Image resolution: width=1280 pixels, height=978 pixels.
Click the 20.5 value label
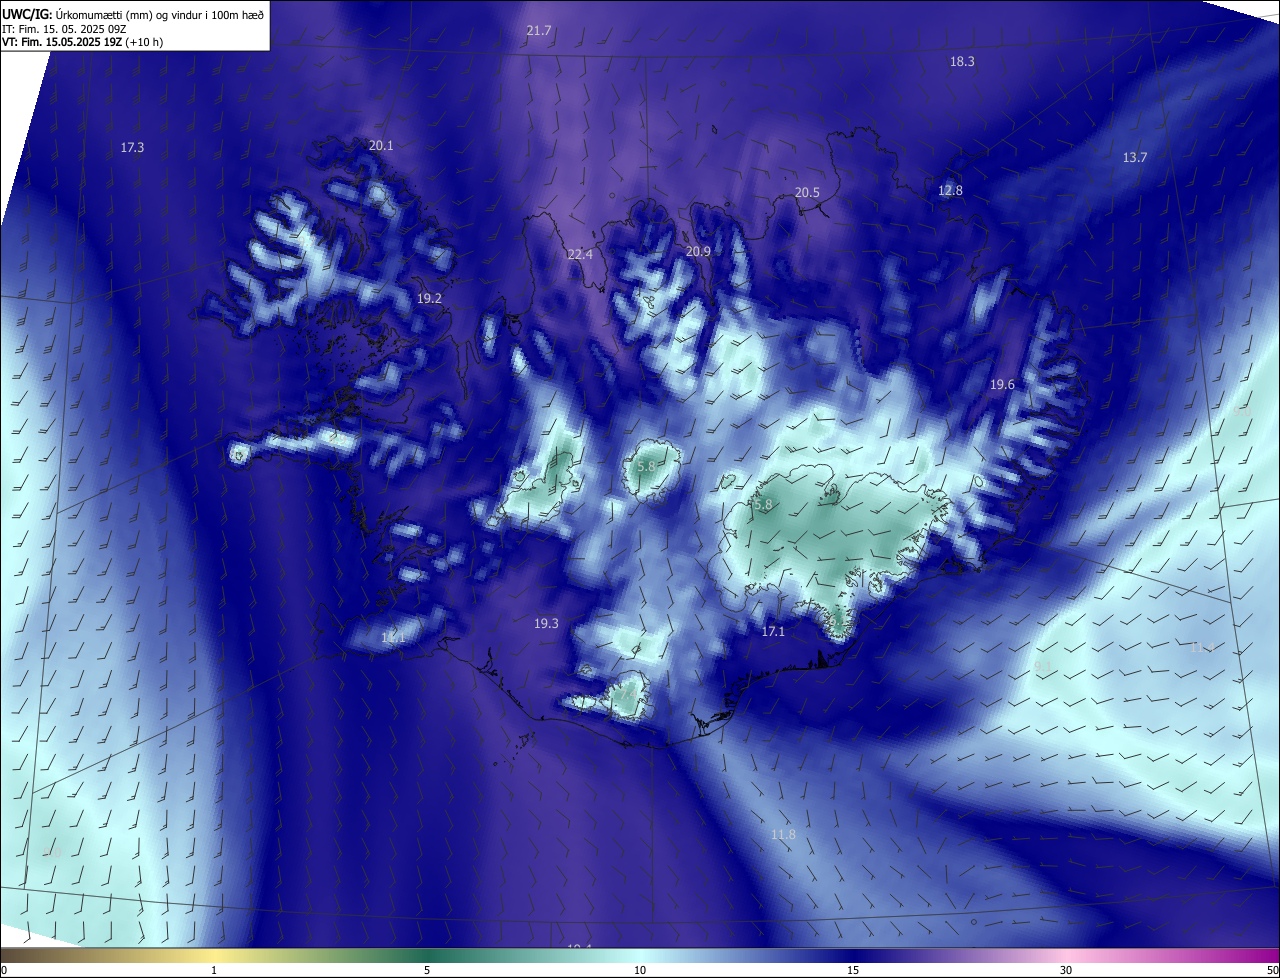pyautogui.click(x=807, y=192)
